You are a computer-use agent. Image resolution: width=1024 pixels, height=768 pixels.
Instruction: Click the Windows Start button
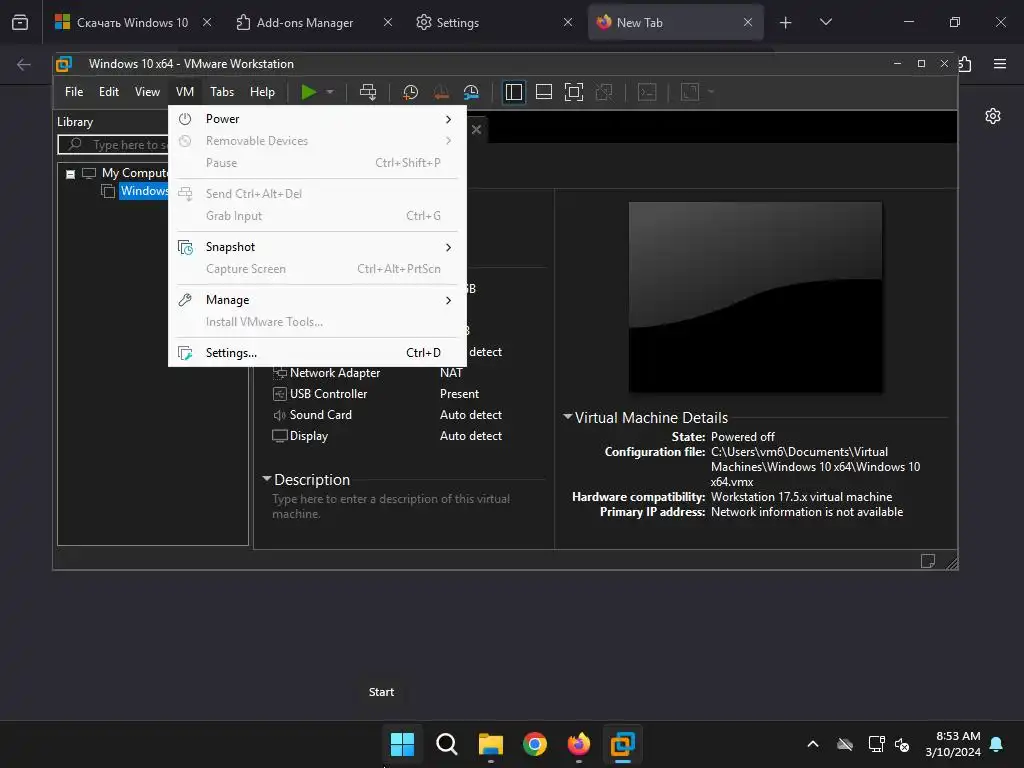click(x=402, y=744)
